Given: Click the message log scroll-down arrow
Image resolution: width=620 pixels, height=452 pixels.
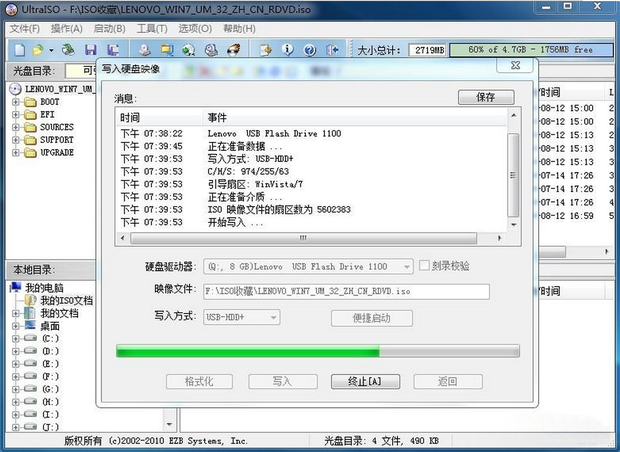Looking at the screenshot, I should 513,225.
